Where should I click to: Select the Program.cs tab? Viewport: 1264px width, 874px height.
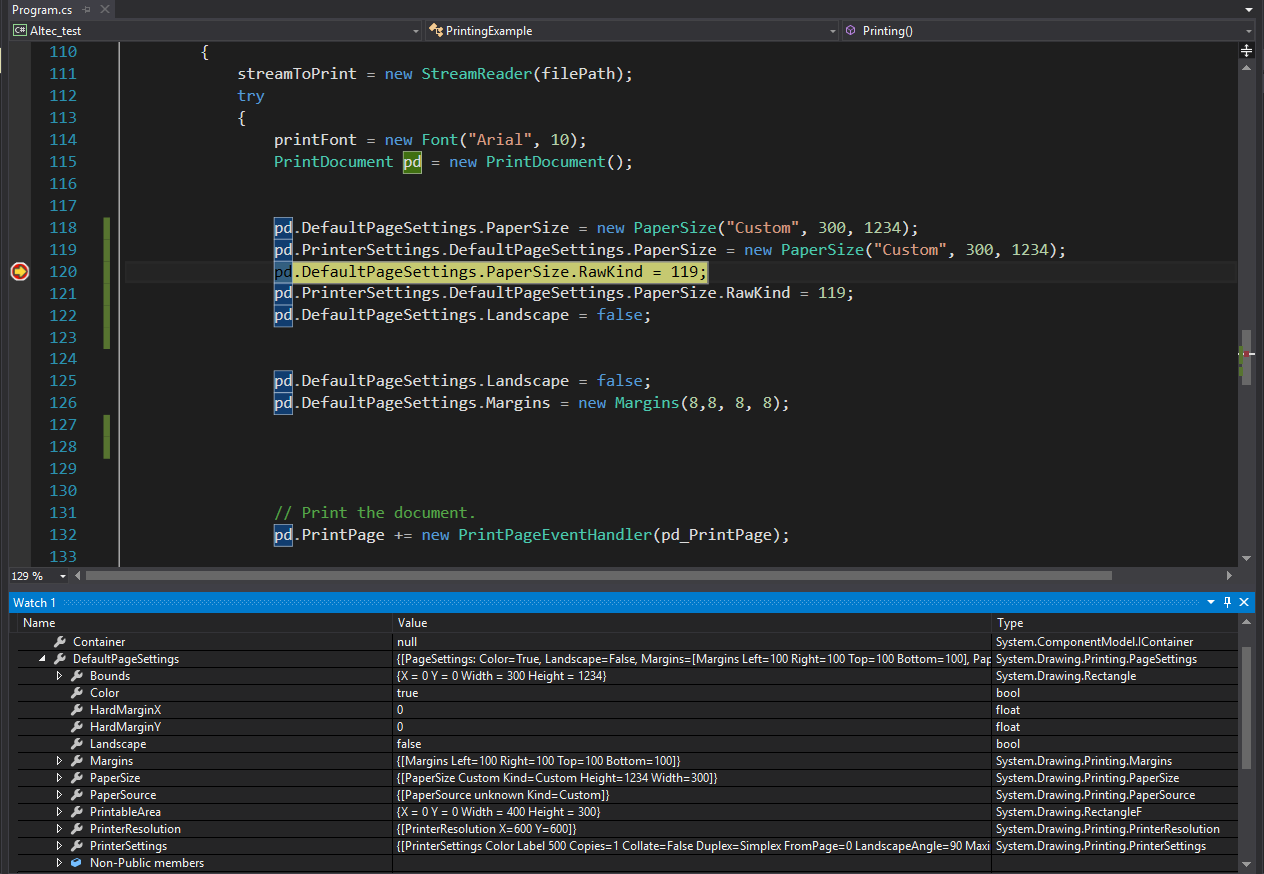42,9
